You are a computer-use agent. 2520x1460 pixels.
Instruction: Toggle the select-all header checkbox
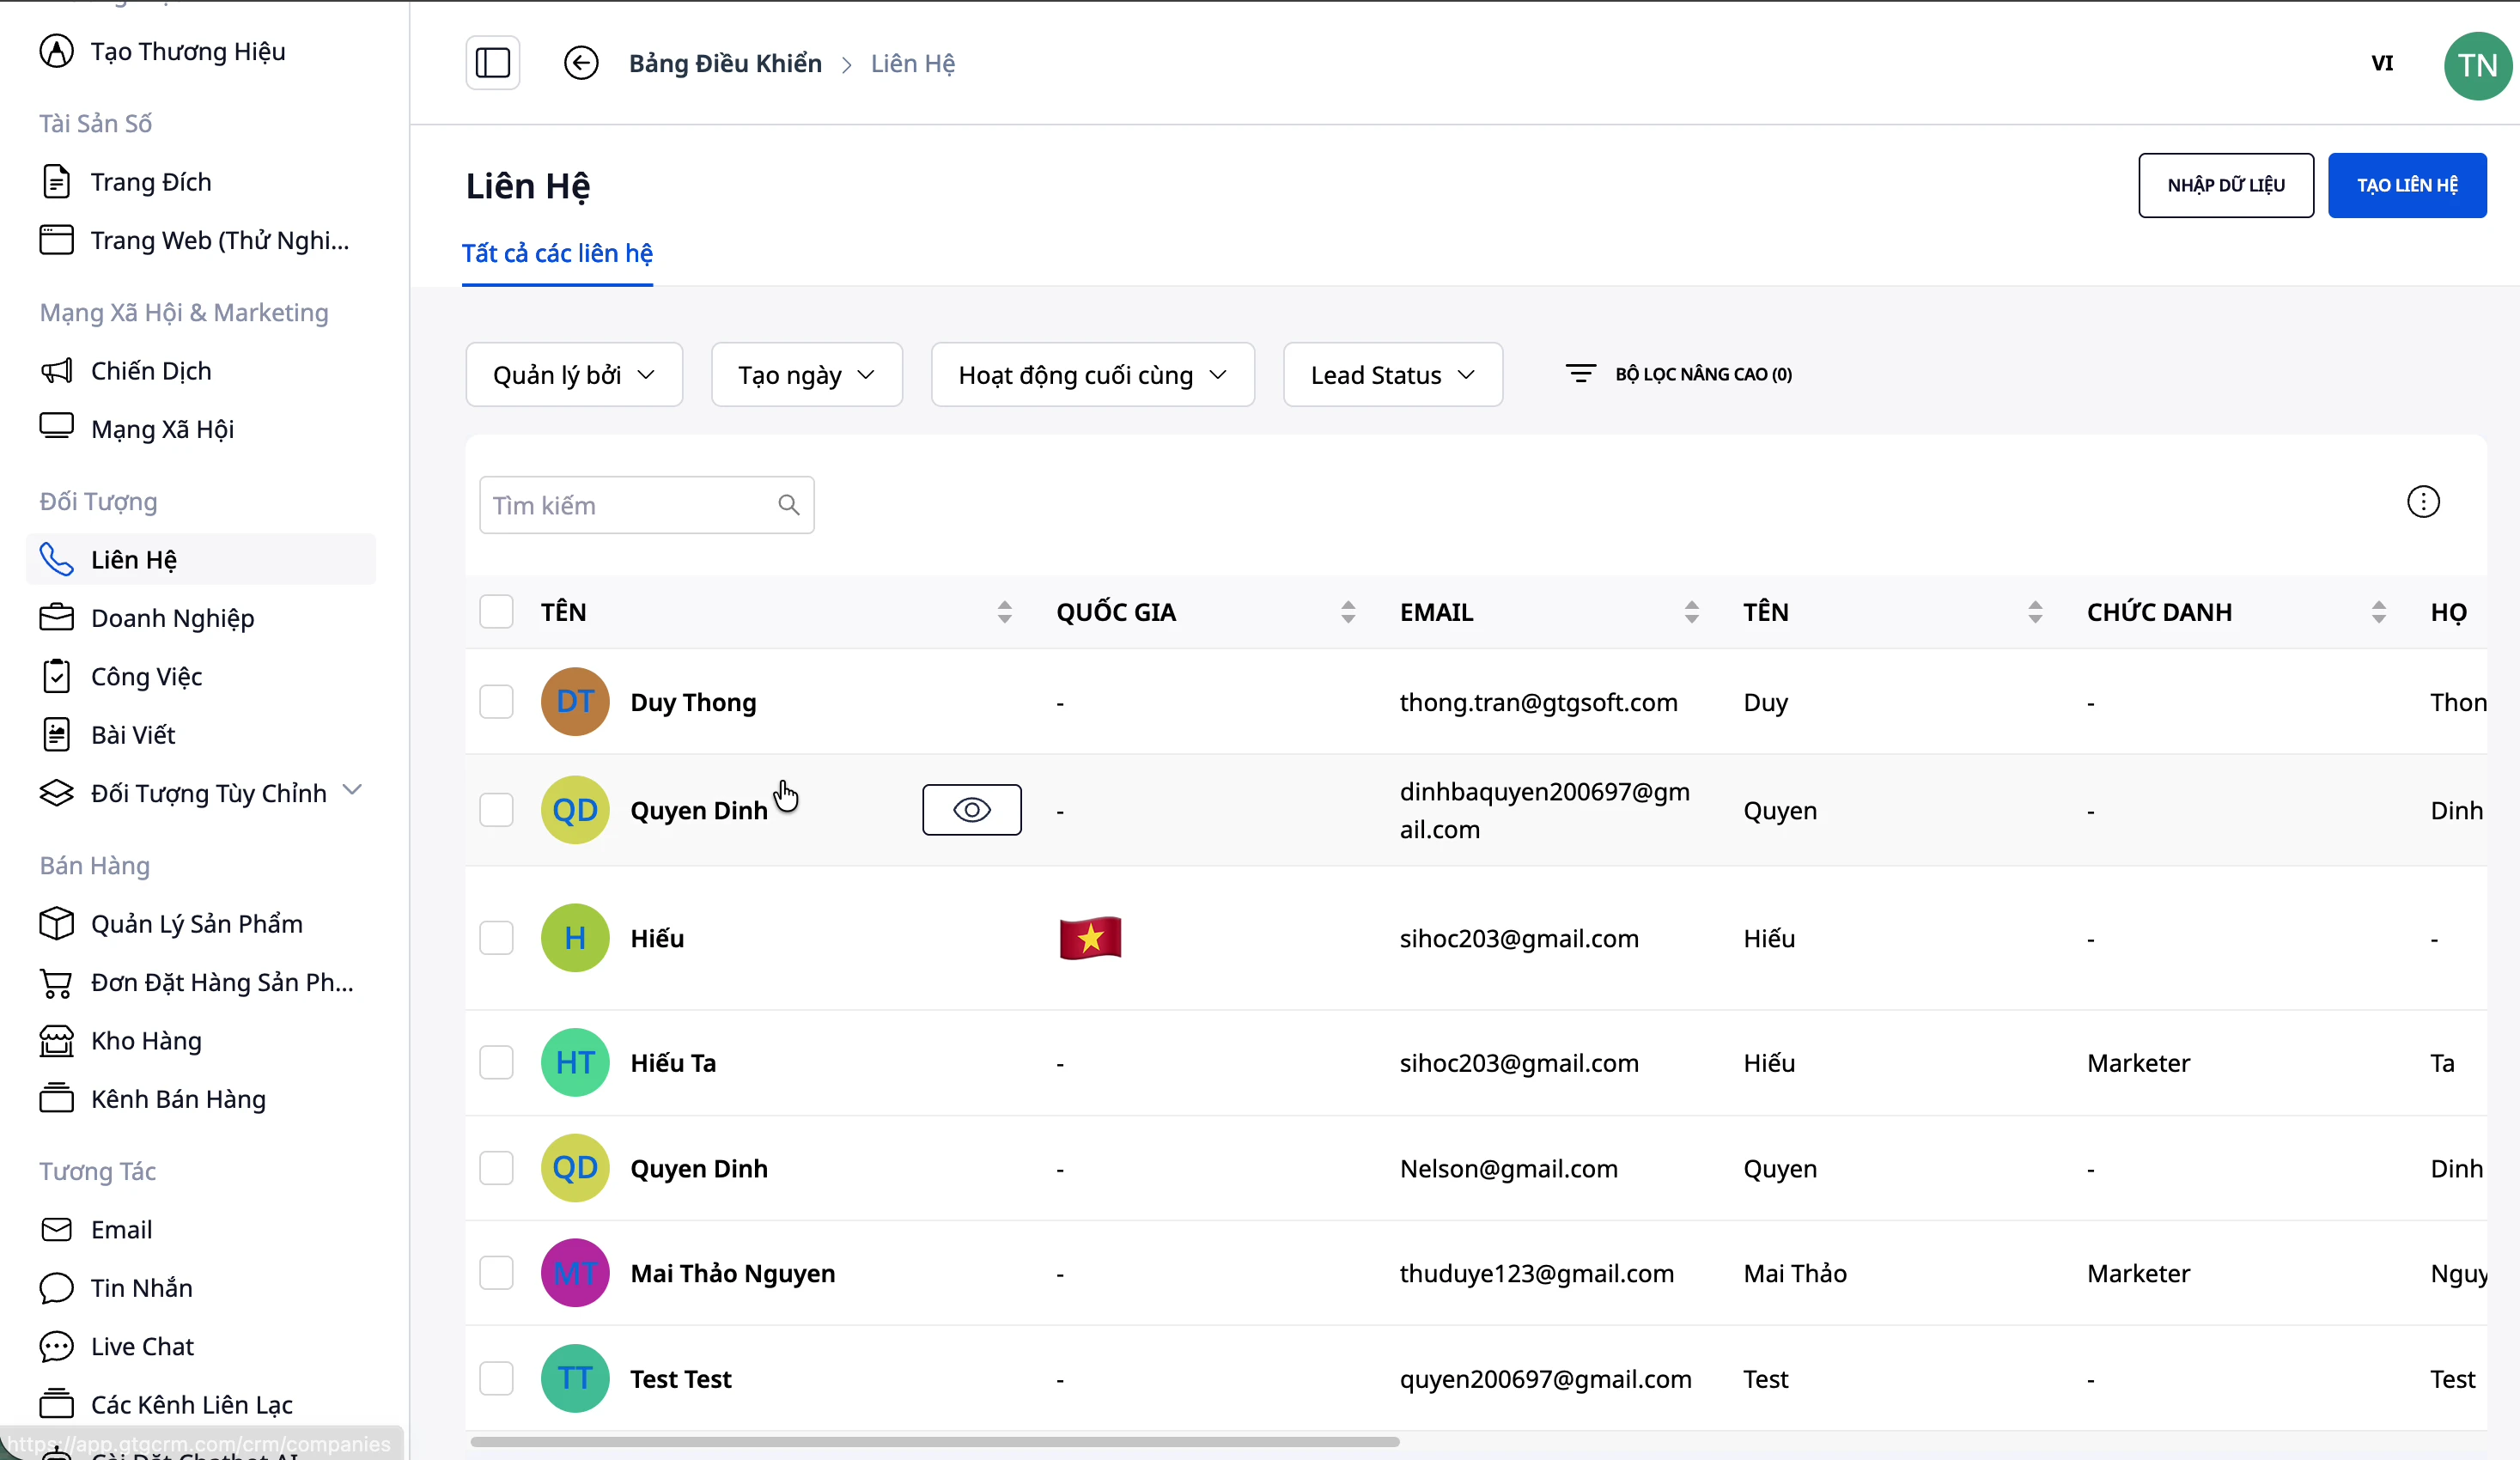point(496,612)
